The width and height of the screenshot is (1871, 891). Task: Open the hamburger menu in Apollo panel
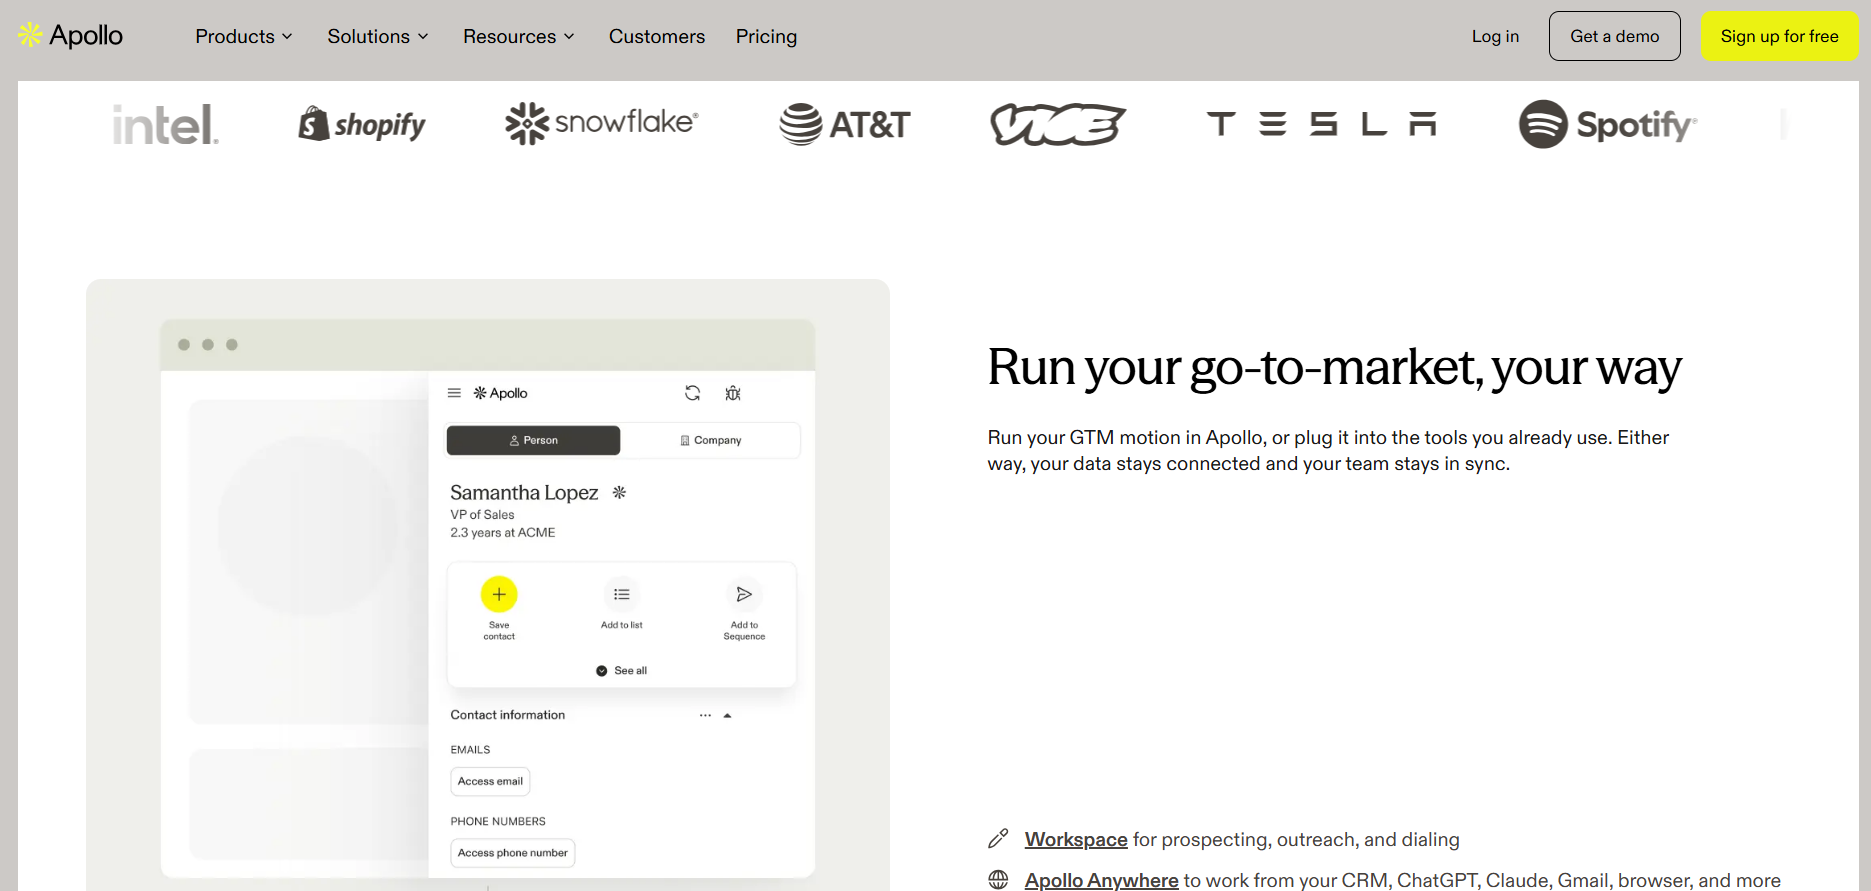click(x=454, y=393)
